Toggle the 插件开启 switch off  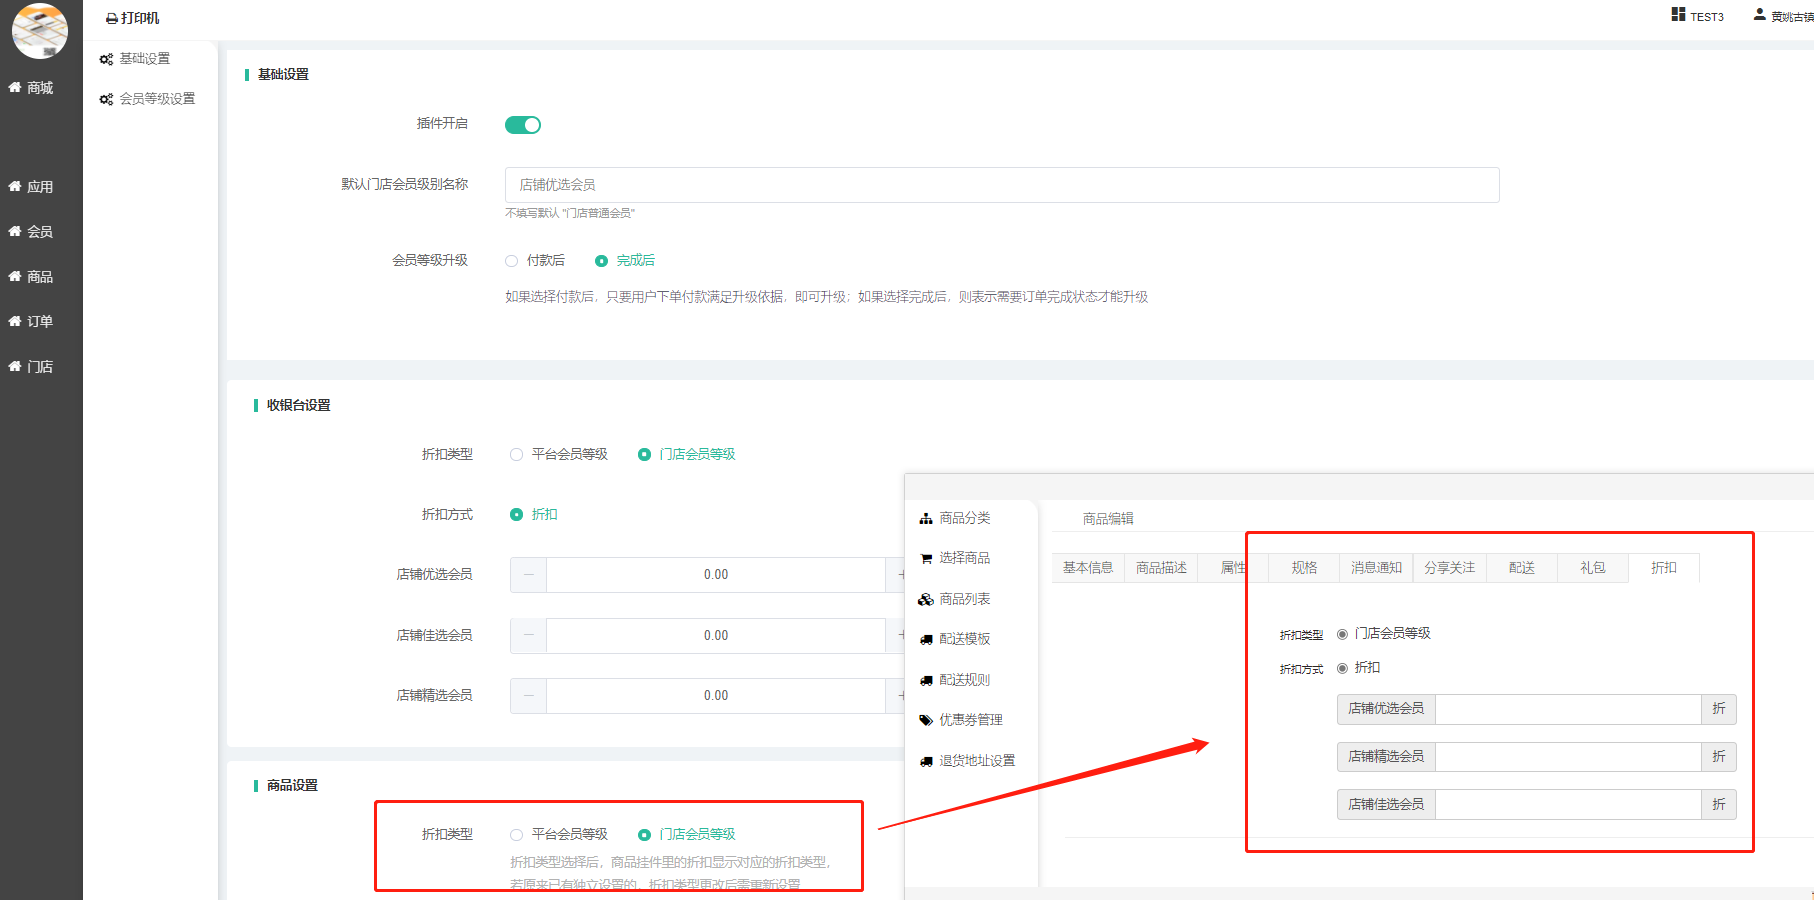point(523,125)
